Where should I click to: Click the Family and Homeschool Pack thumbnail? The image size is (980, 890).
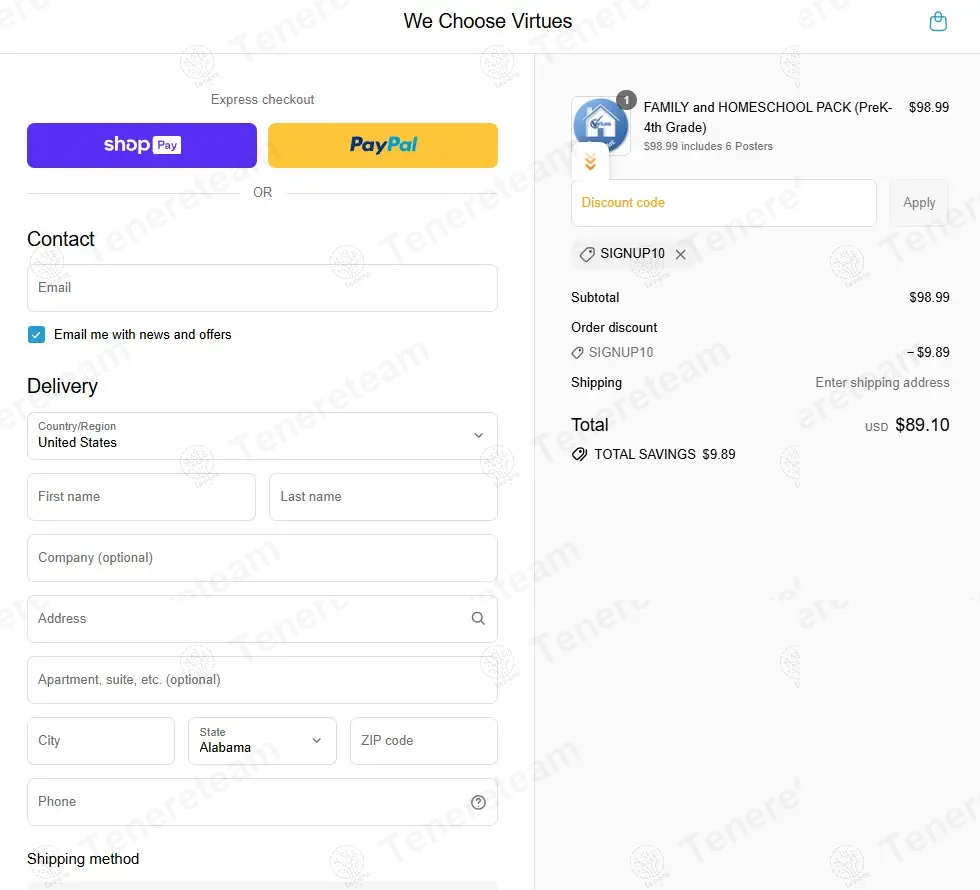[600, 125]
